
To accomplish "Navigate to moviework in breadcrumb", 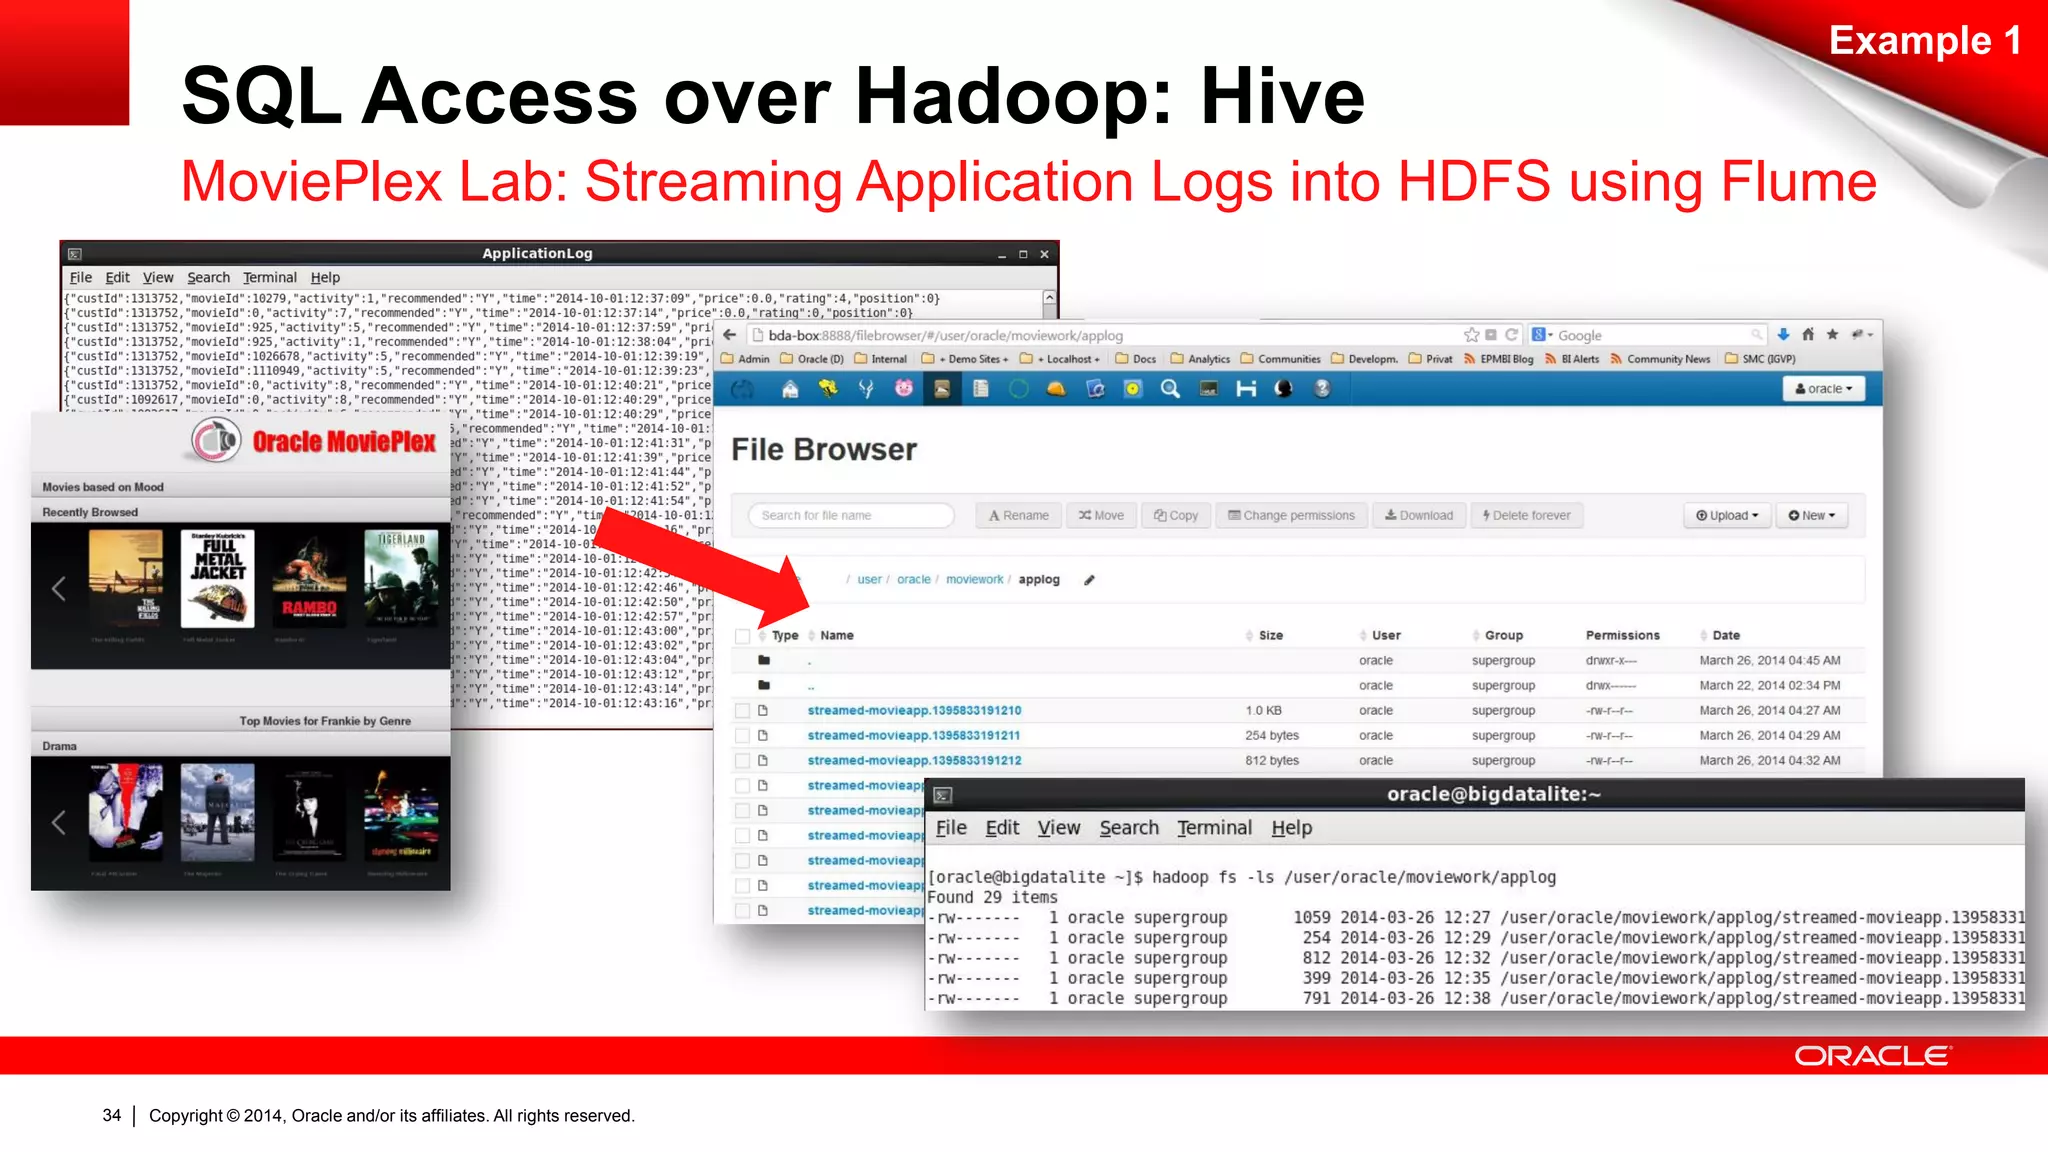I will coord(974,580).
